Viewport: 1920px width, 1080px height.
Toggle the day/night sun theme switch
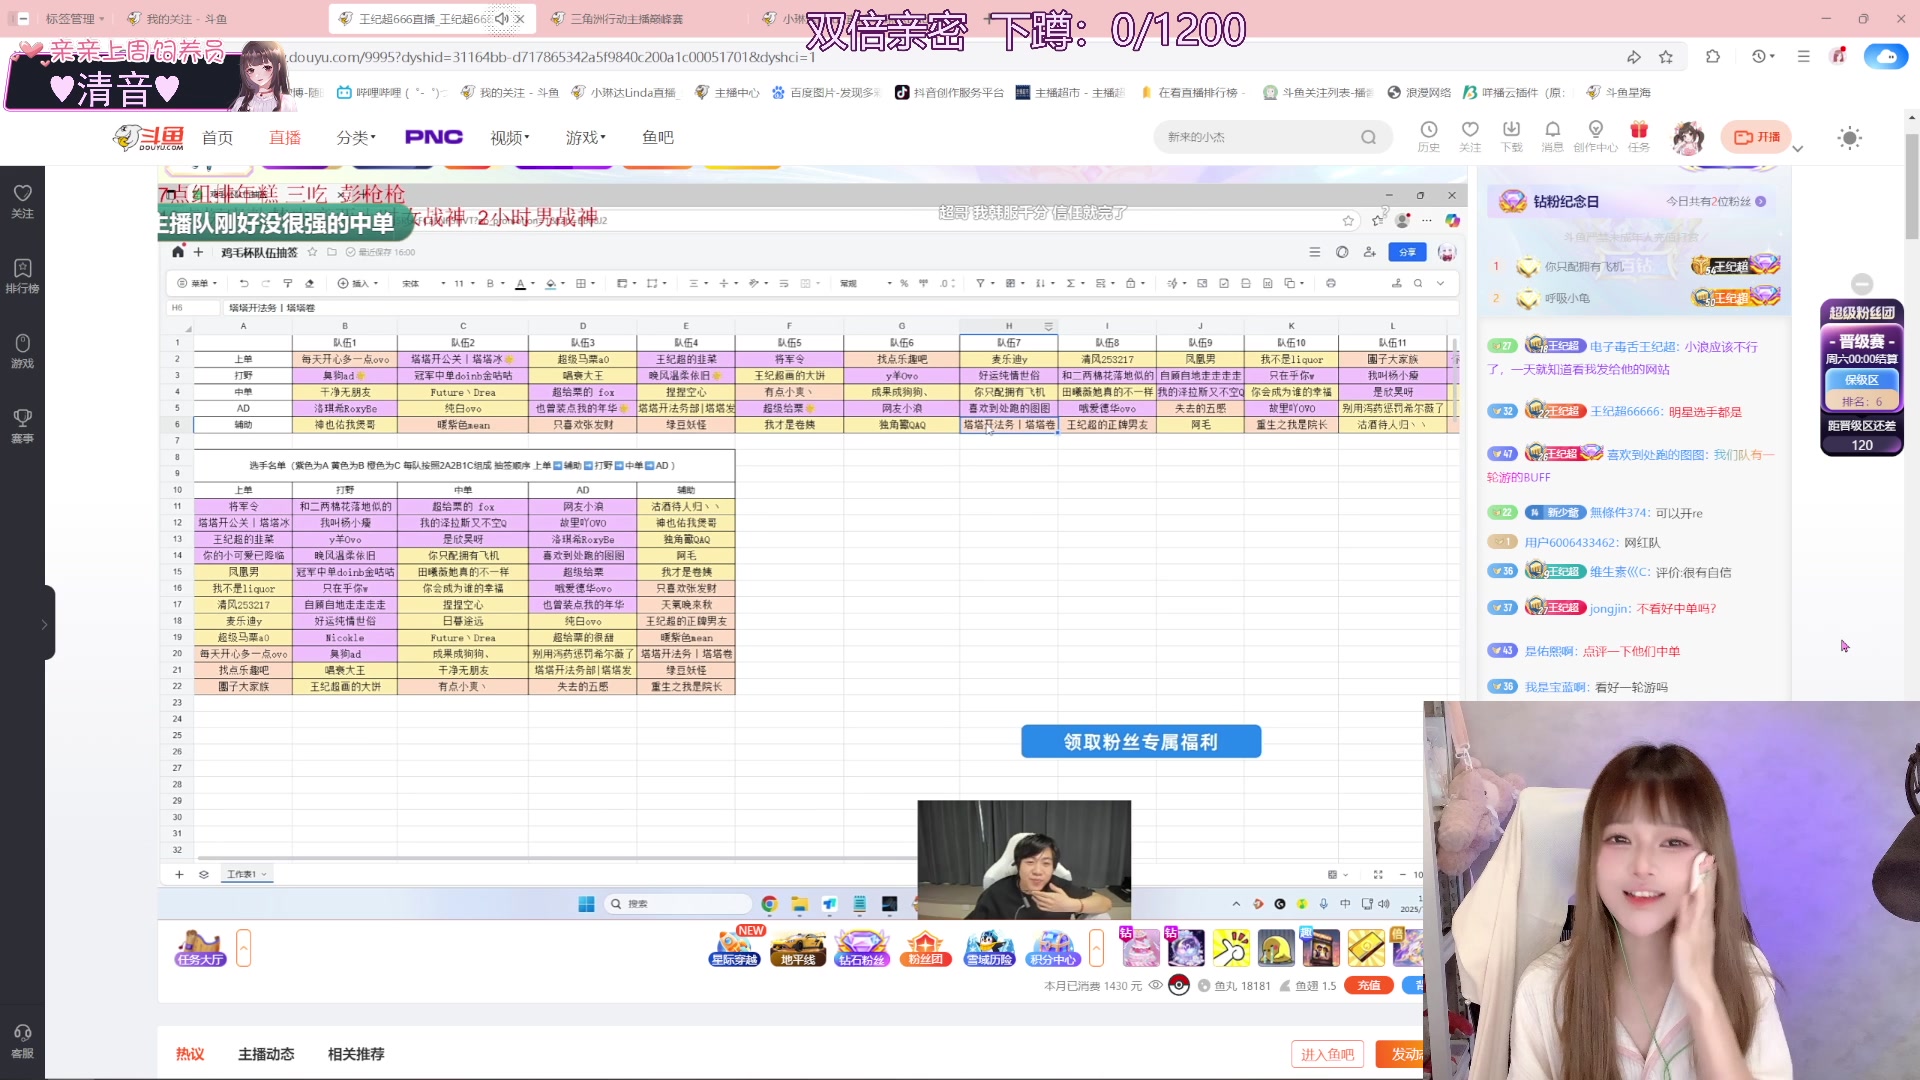coord(1849,138)
